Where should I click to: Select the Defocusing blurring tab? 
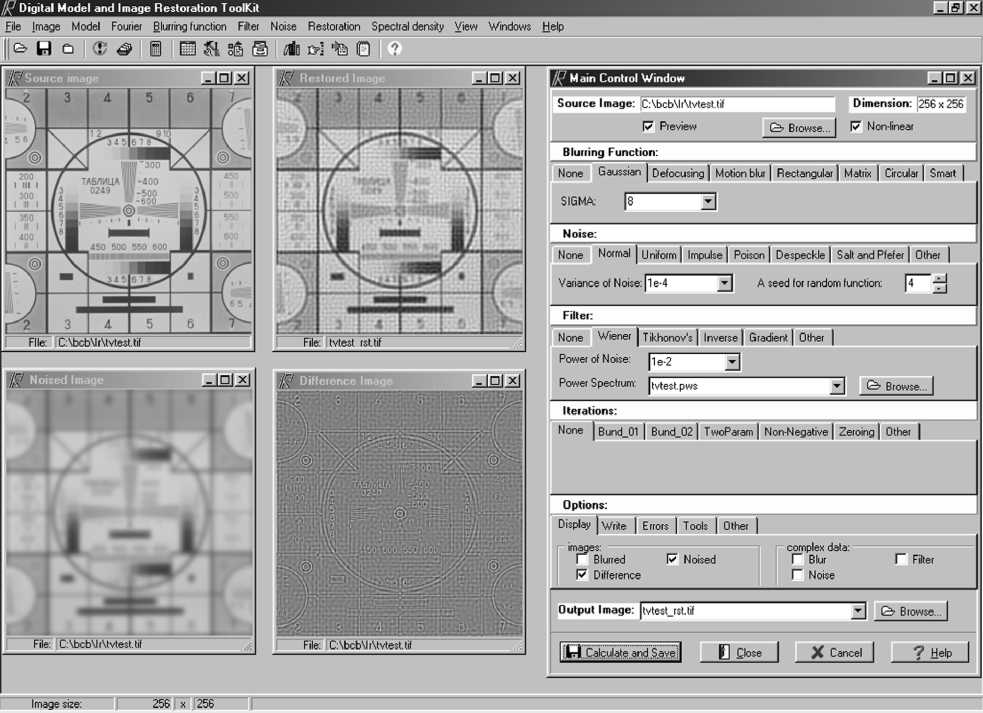[x=678, y=173]
